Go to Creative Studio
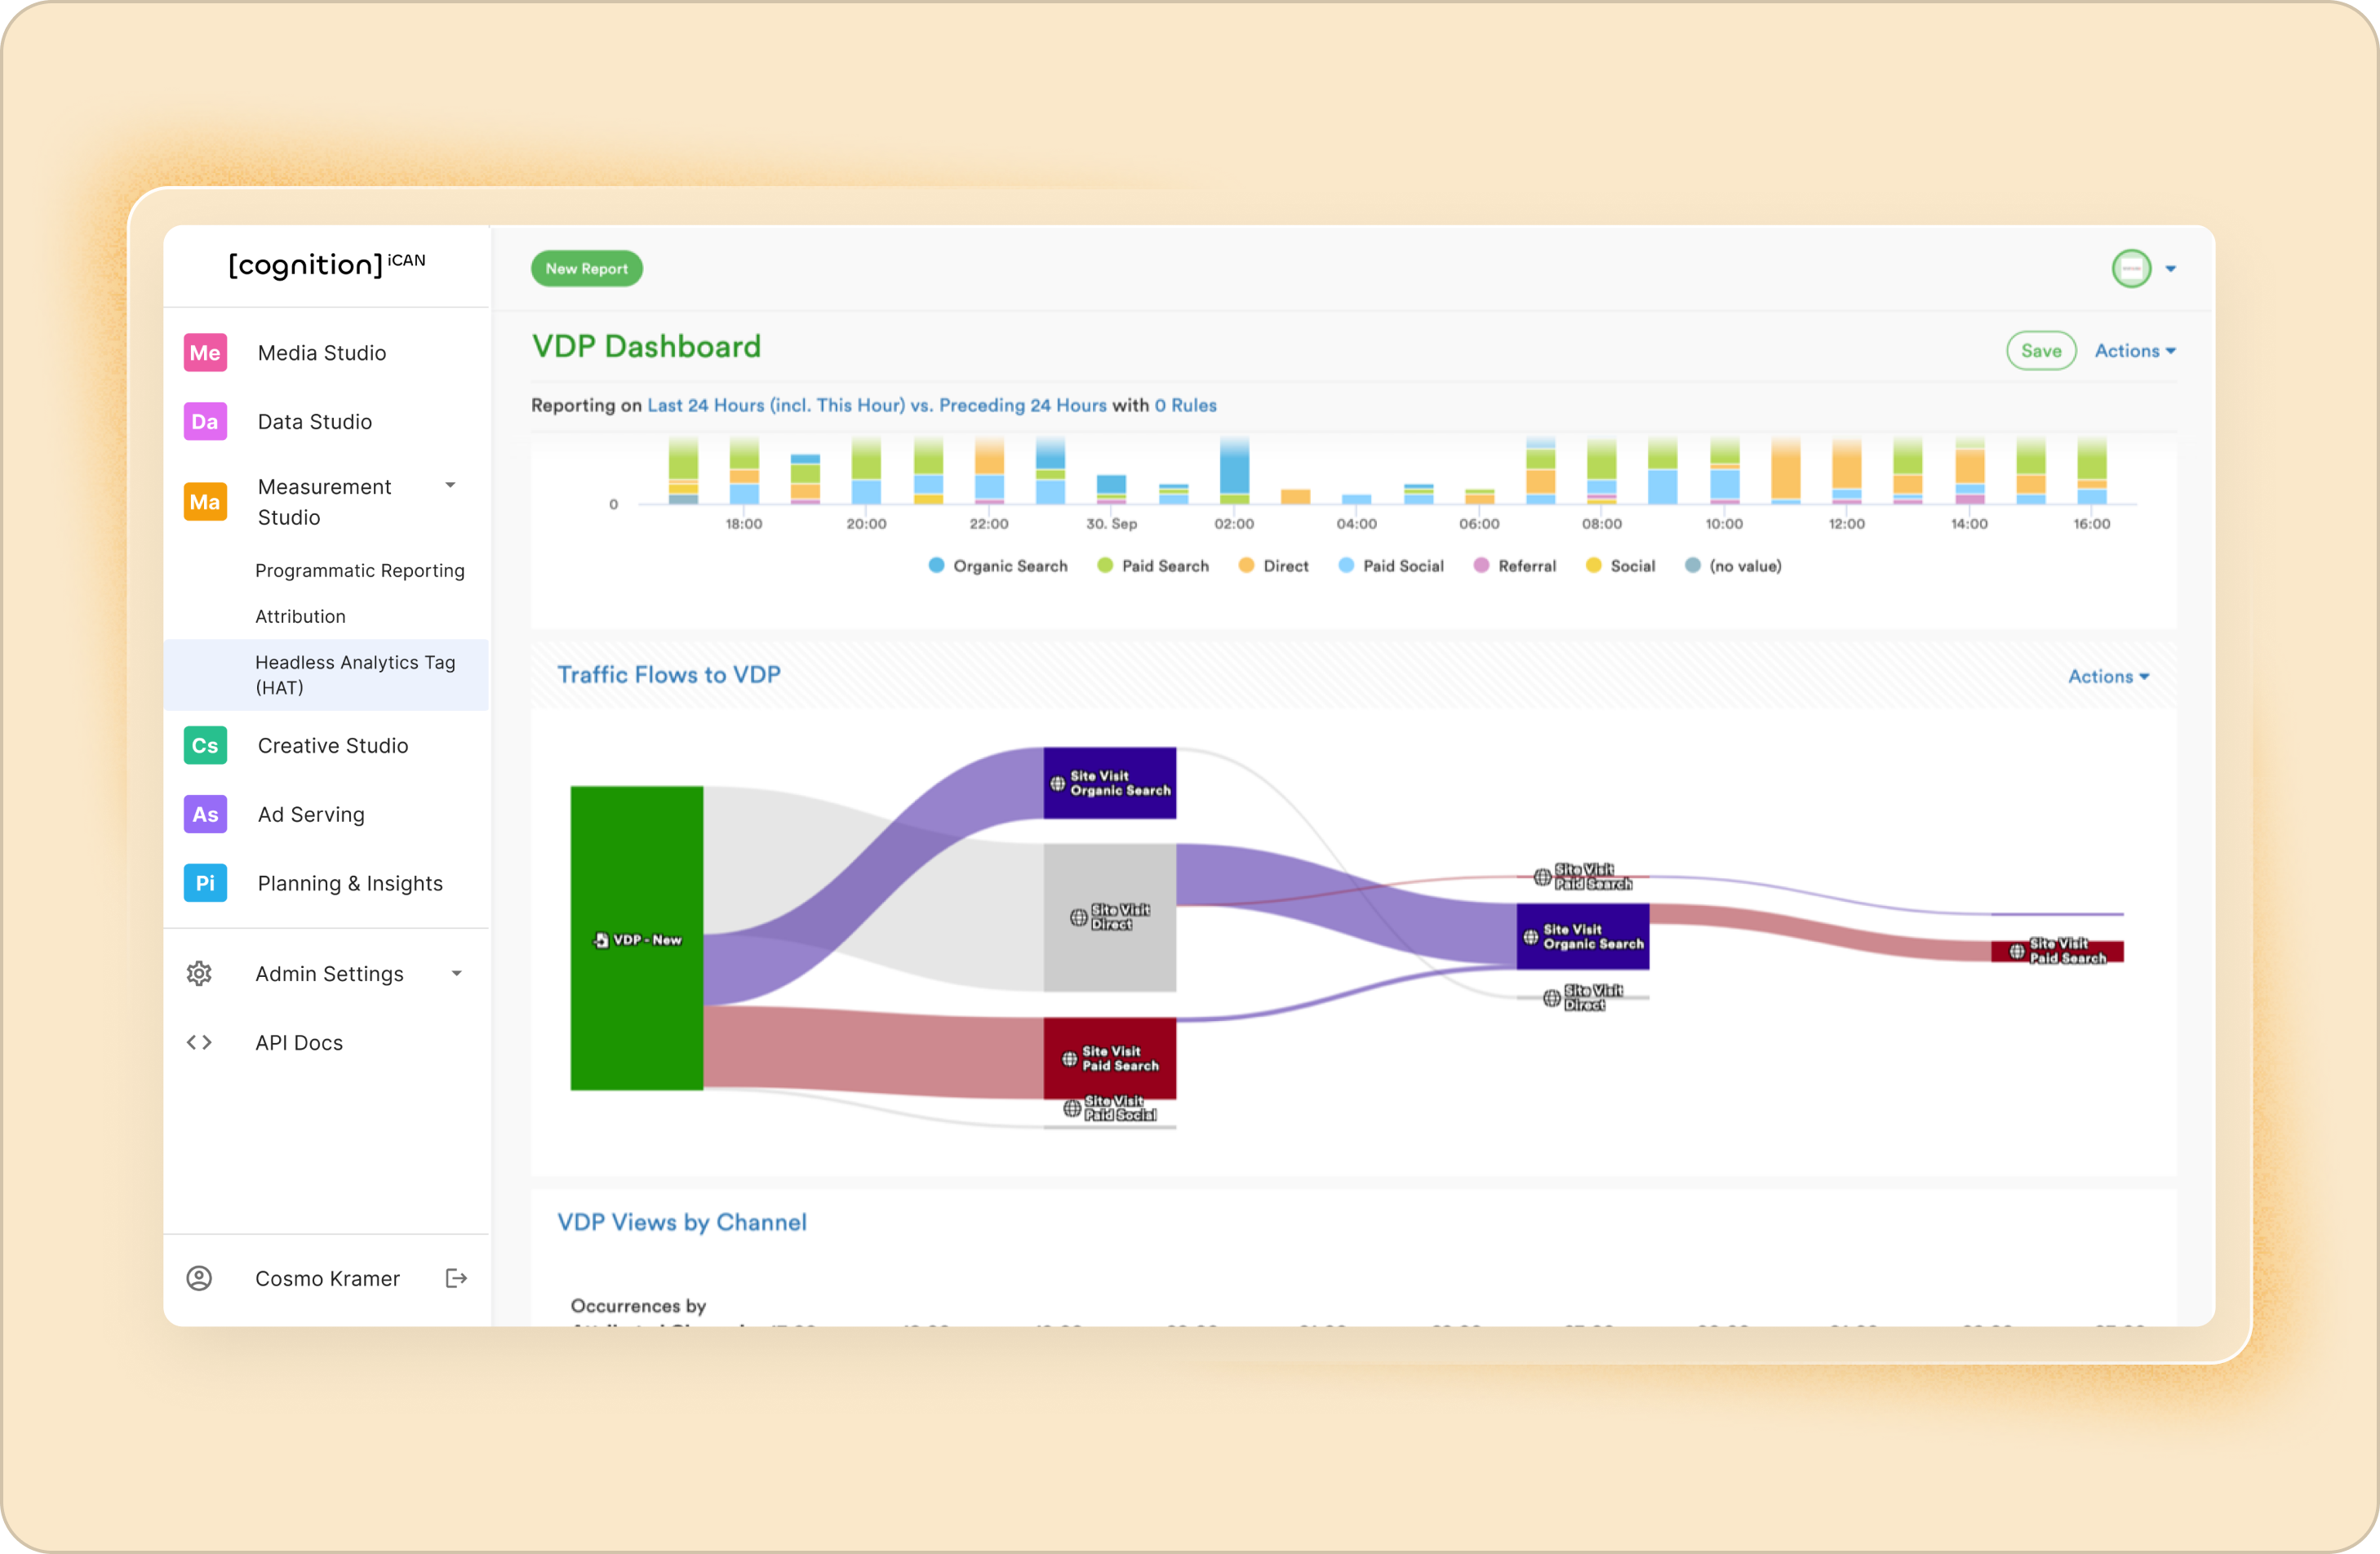 coord(333,746)
